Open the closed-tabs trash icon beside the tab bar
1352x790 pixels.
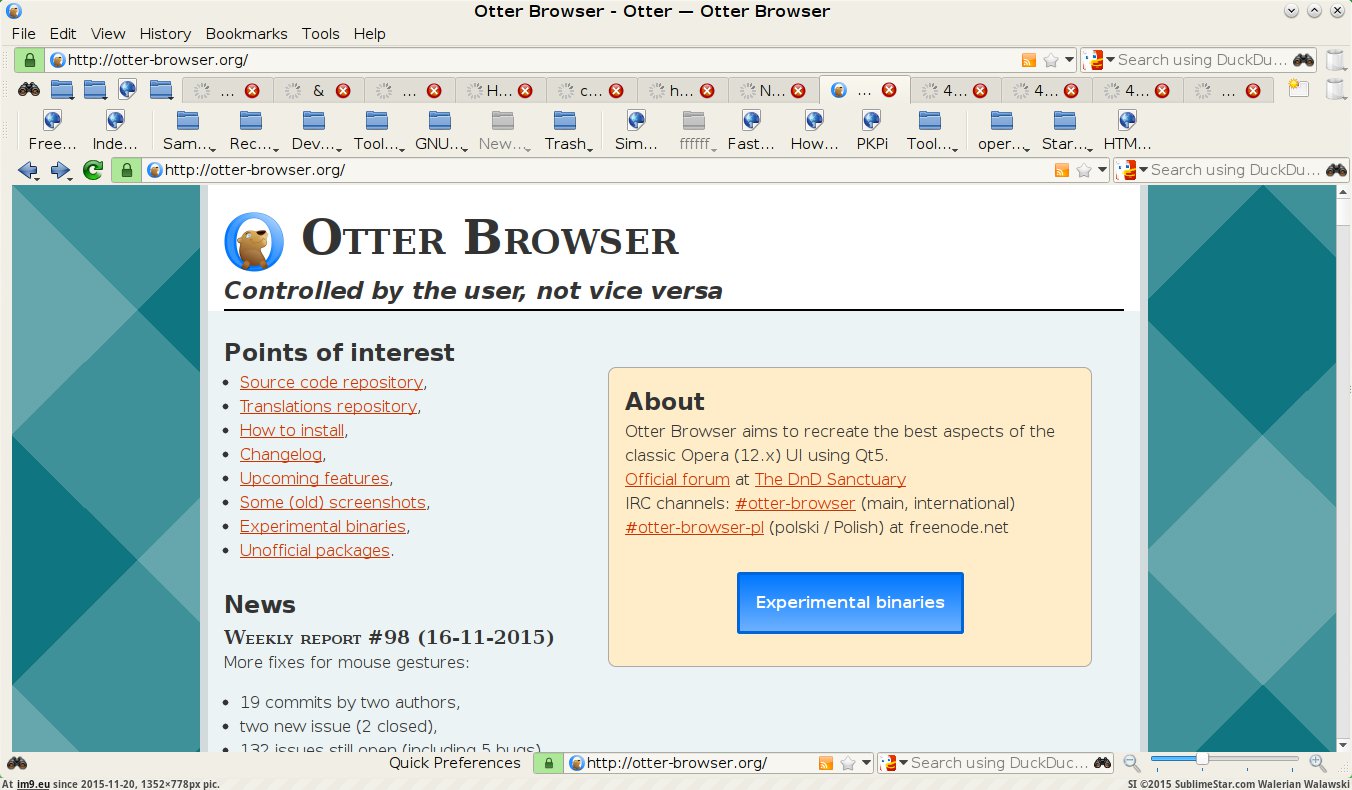[1335, 90]
